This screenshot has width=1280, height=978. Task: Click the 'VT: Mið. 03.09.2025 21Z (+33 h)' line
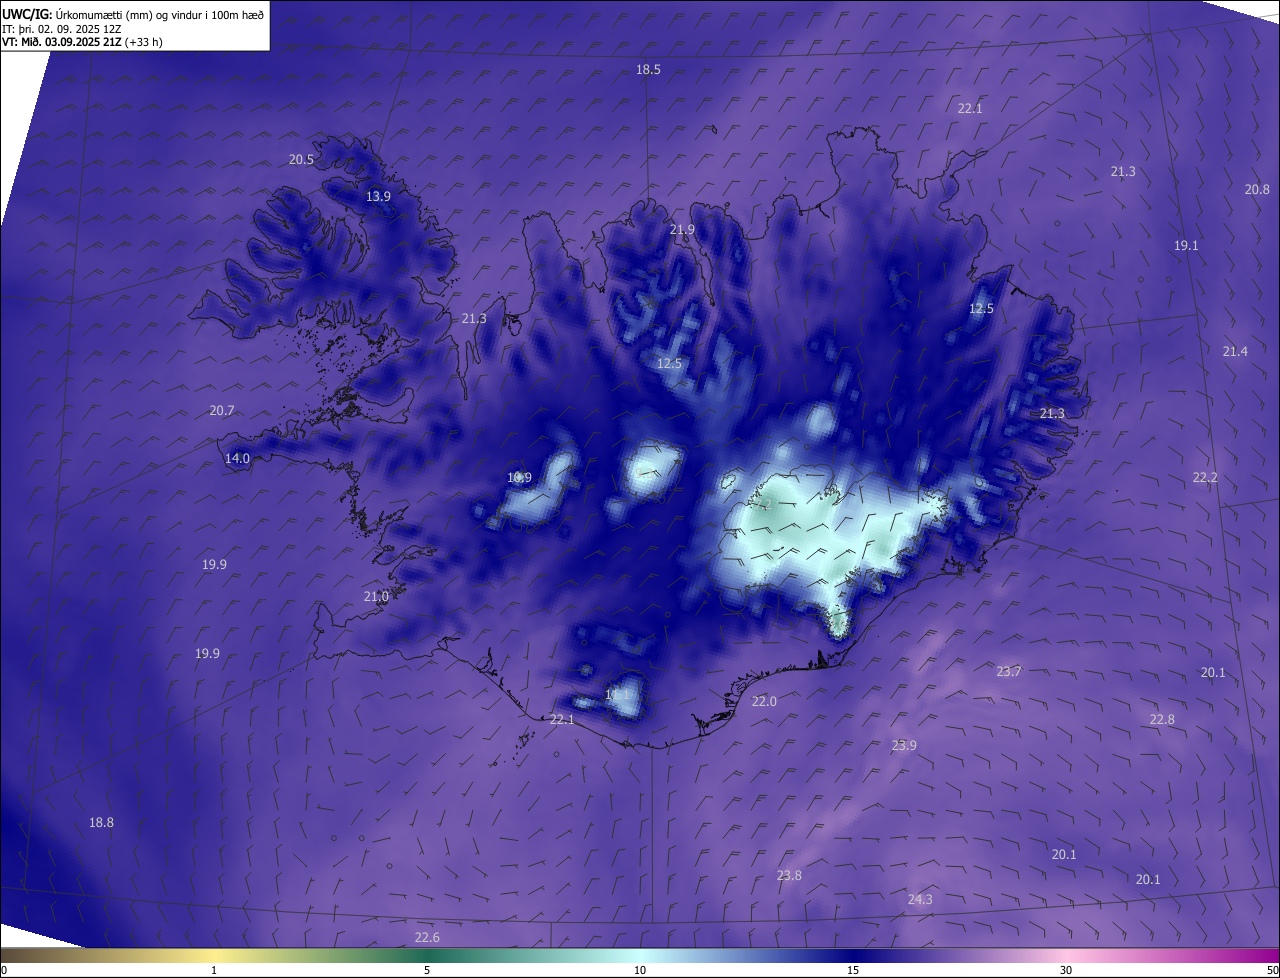82,42
